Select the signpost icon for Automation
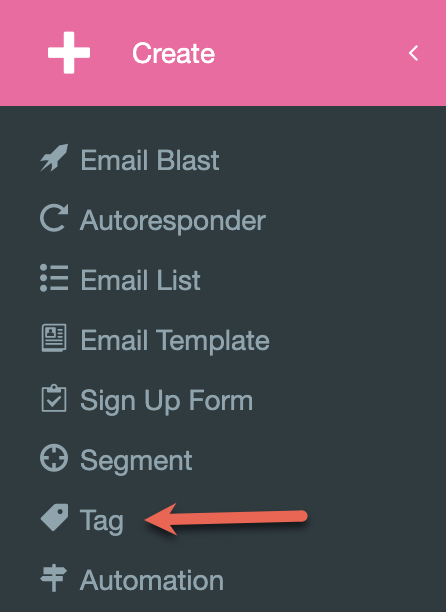 point(54,578)
